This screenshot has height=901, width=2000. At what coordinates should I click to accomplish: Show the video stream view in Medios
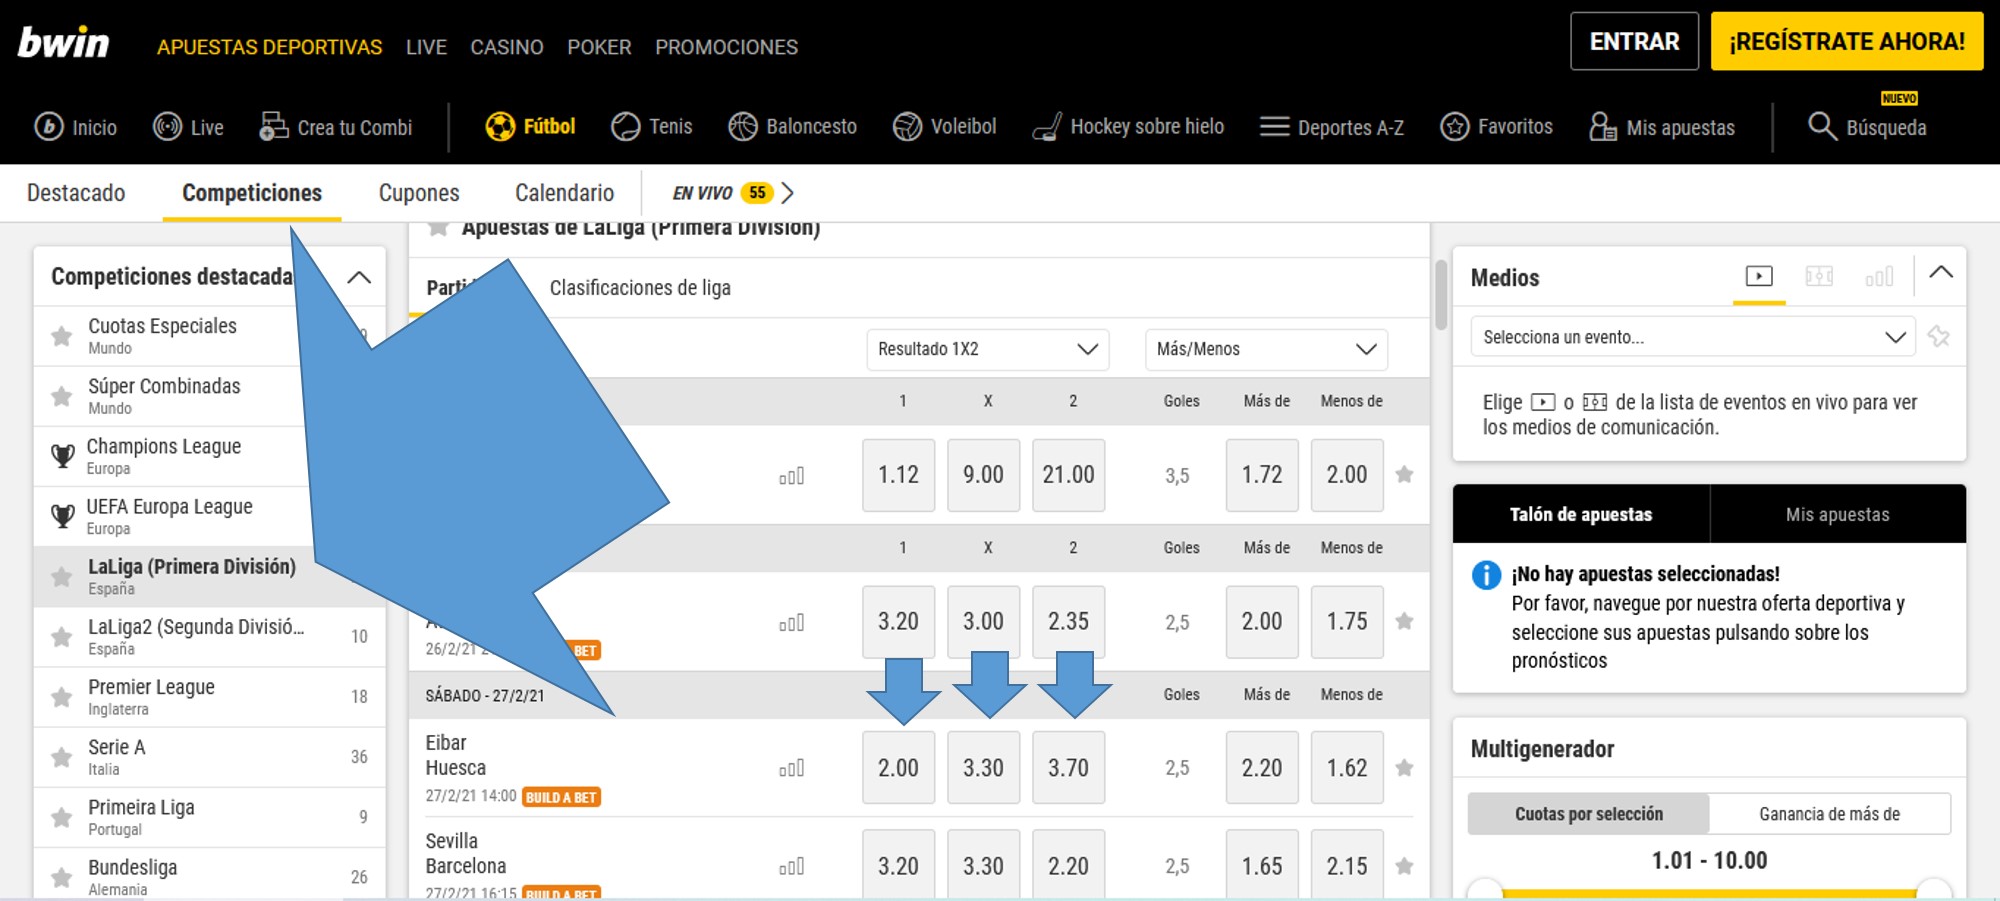pos(1759,276)
